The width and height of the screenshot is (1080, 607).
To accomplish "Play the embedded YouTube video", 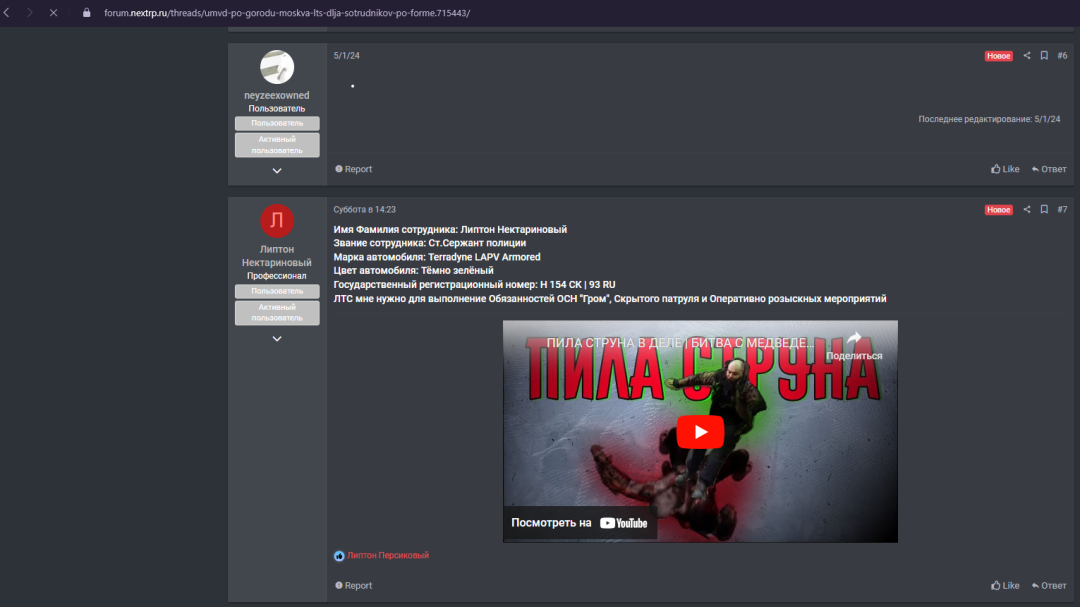I will 700,432.
